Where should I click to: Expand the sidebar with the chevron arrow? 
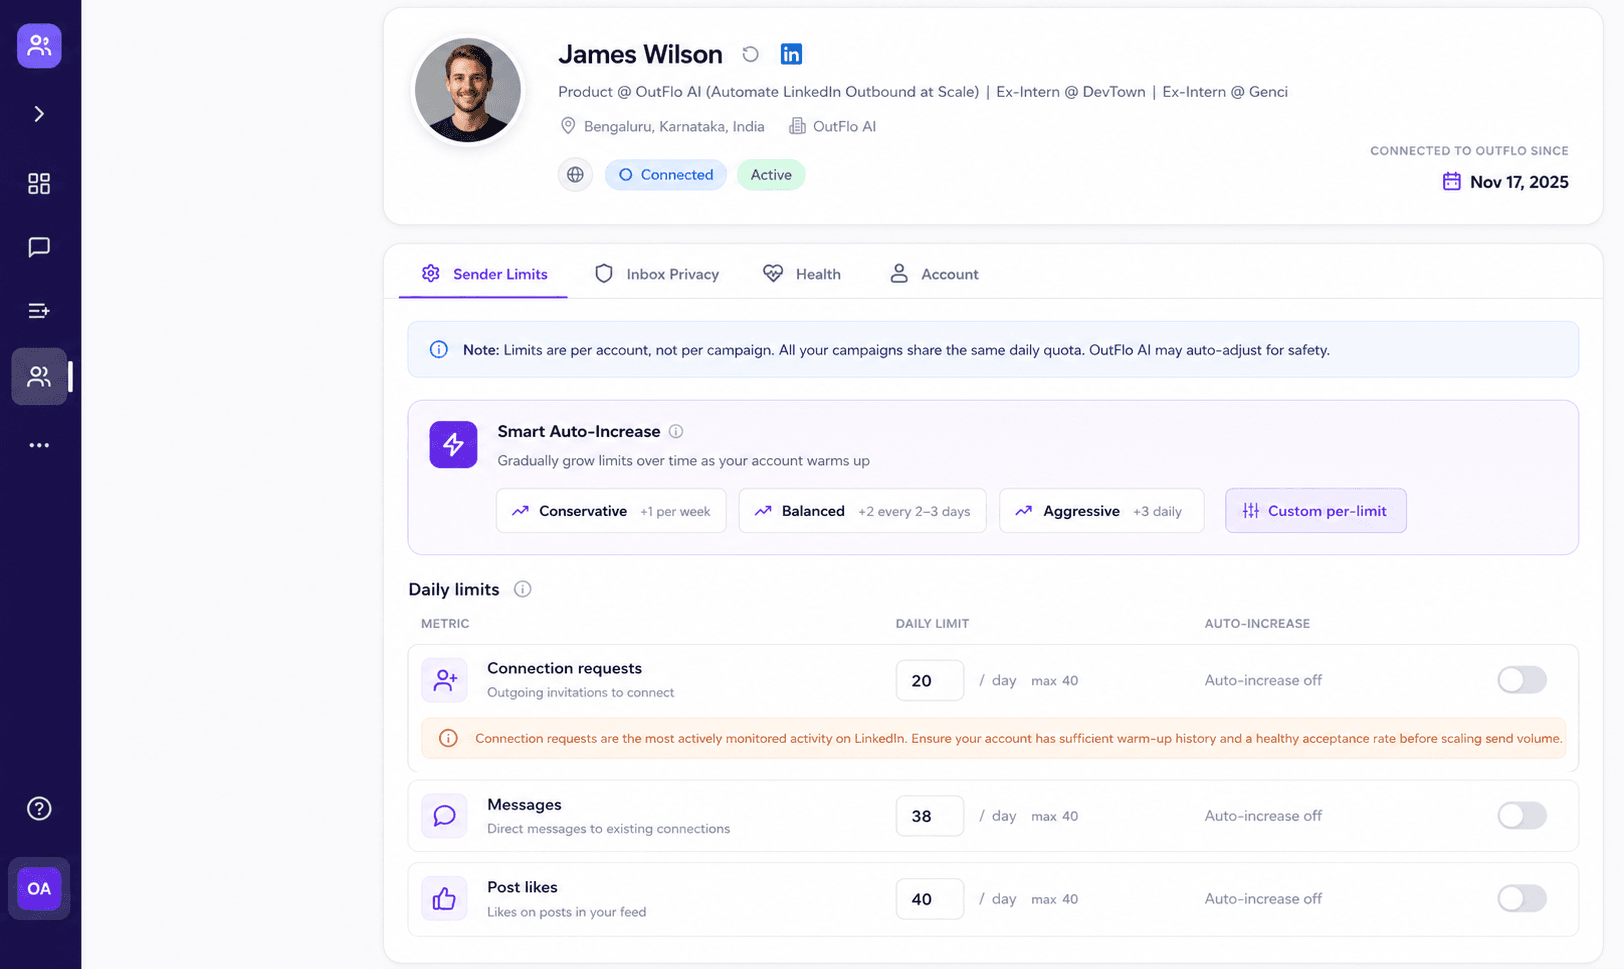(x=39, y=114)
